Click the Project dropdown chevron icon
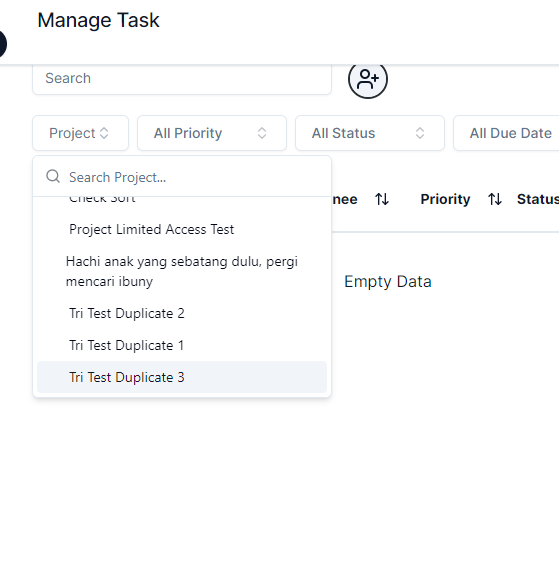 click(104, 133)
